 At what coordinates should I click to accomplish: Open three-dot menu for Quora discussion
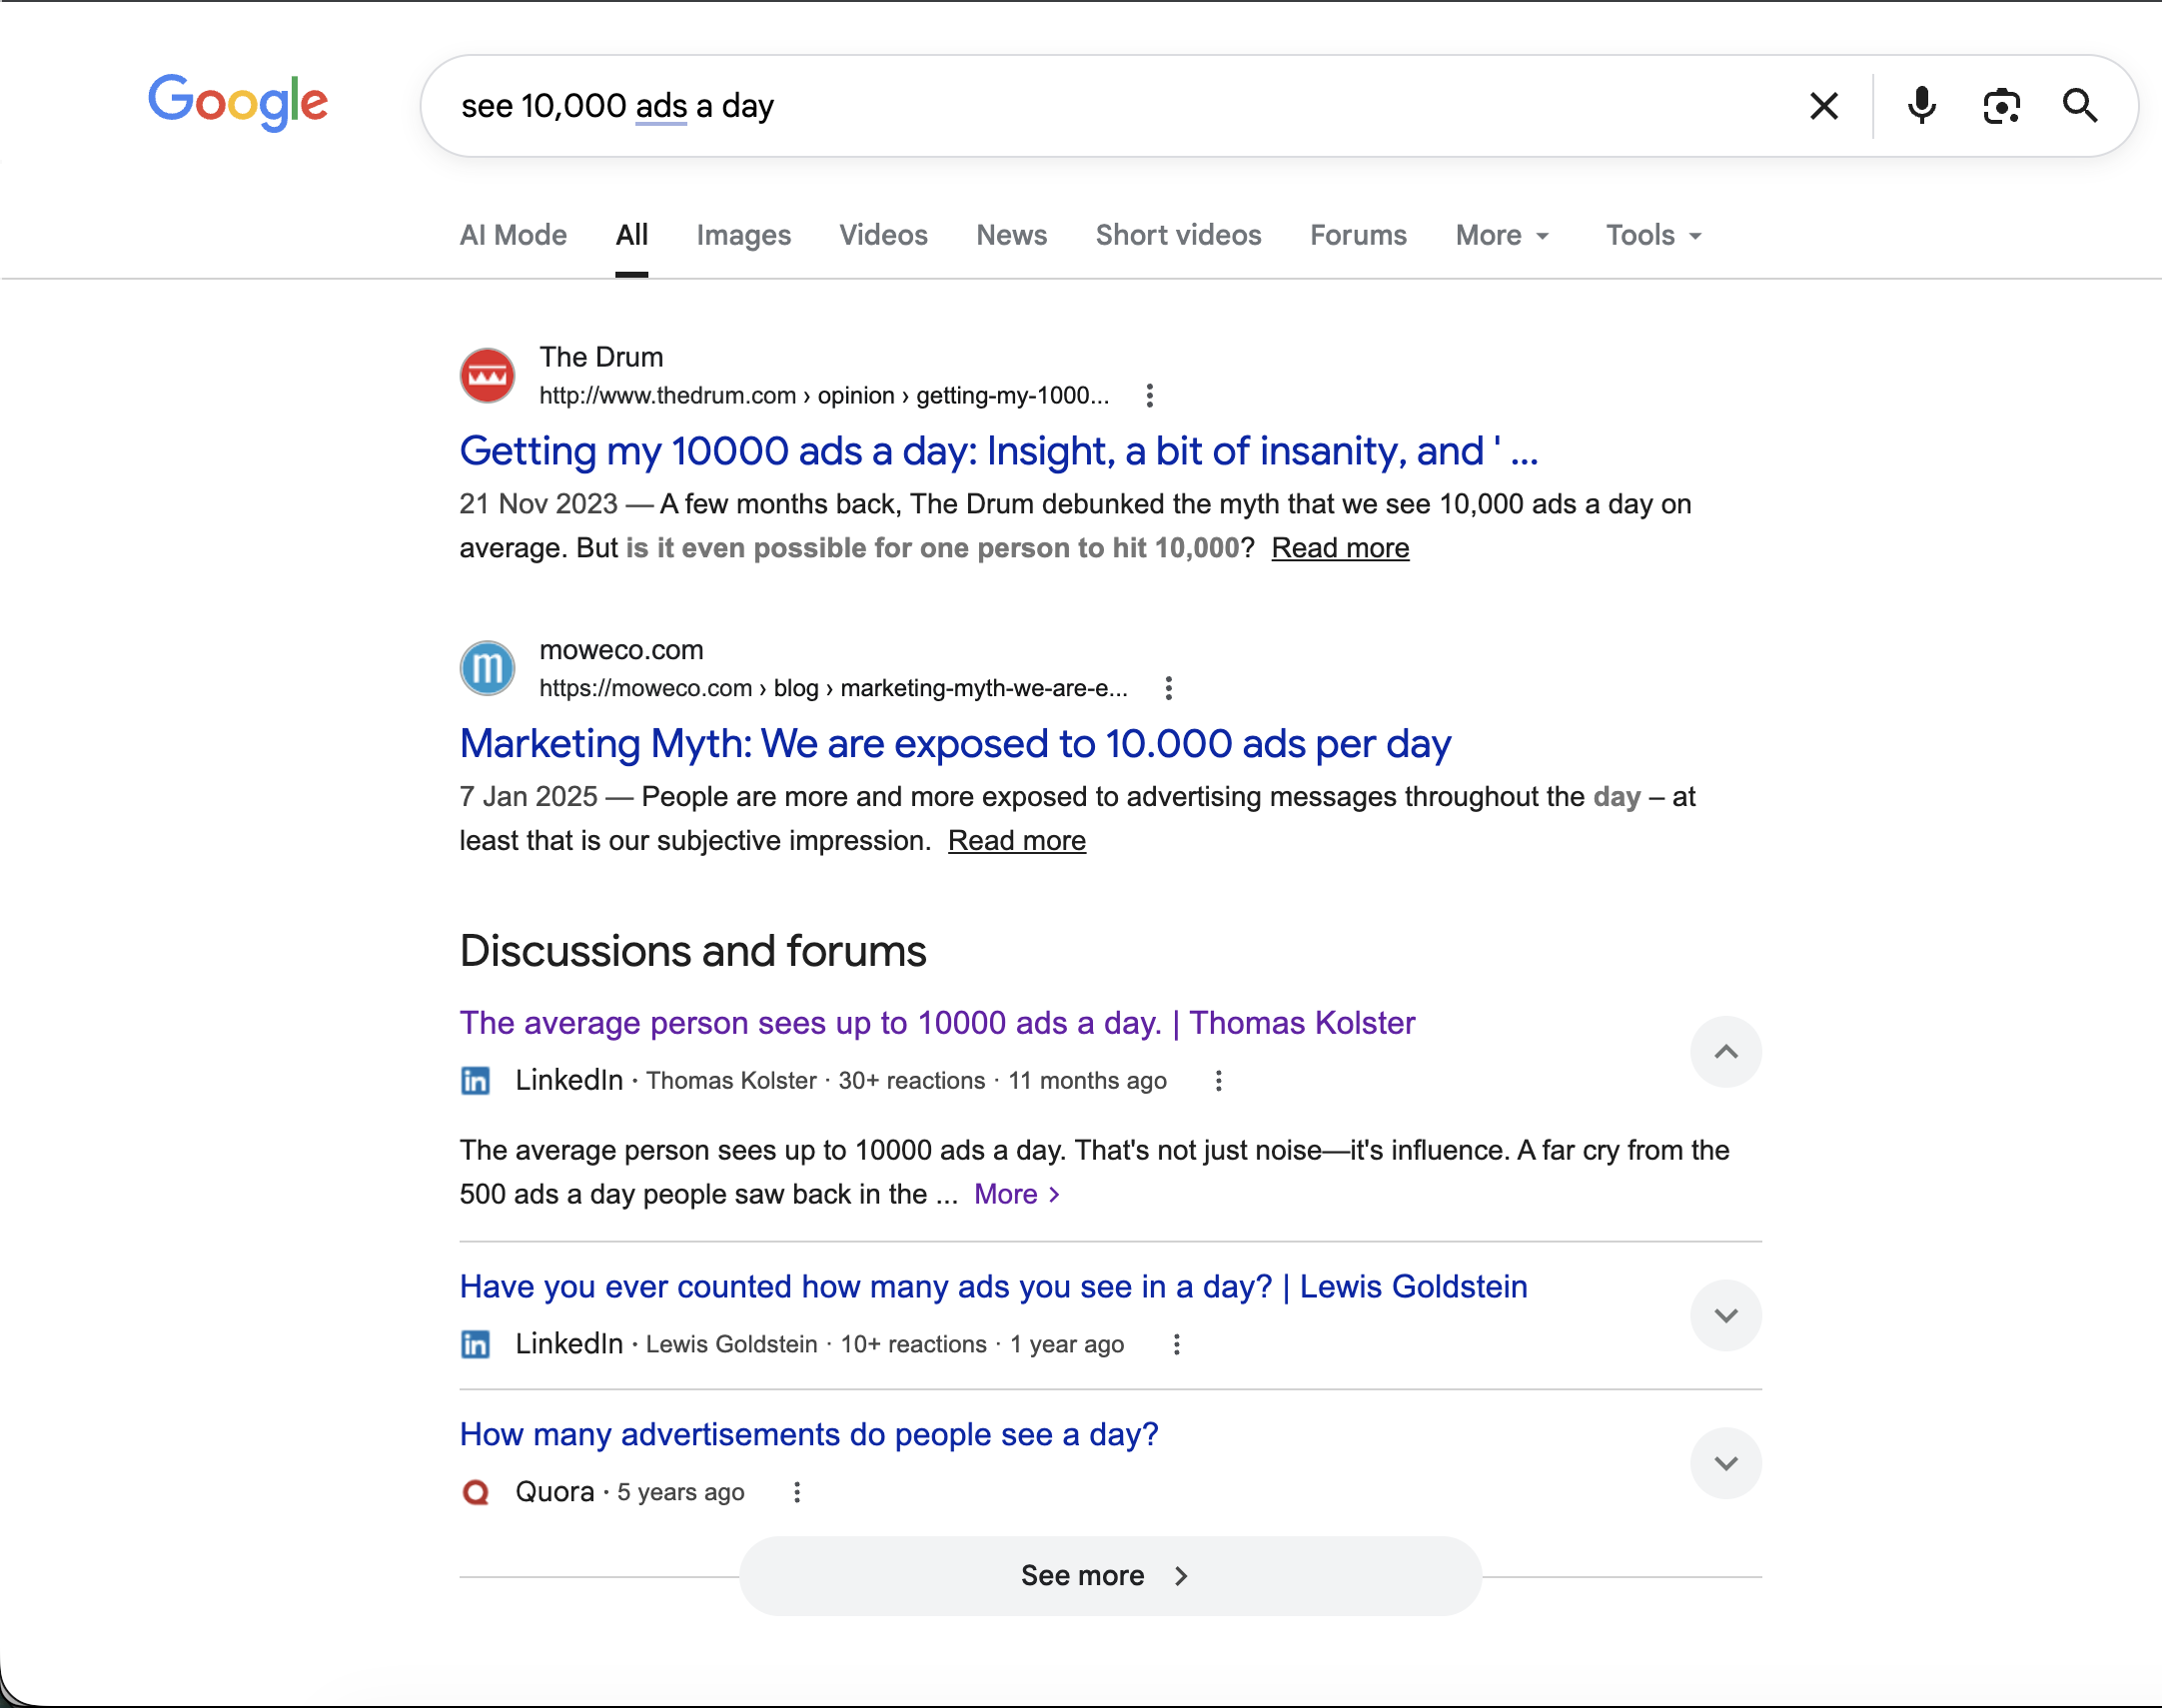796,1492
